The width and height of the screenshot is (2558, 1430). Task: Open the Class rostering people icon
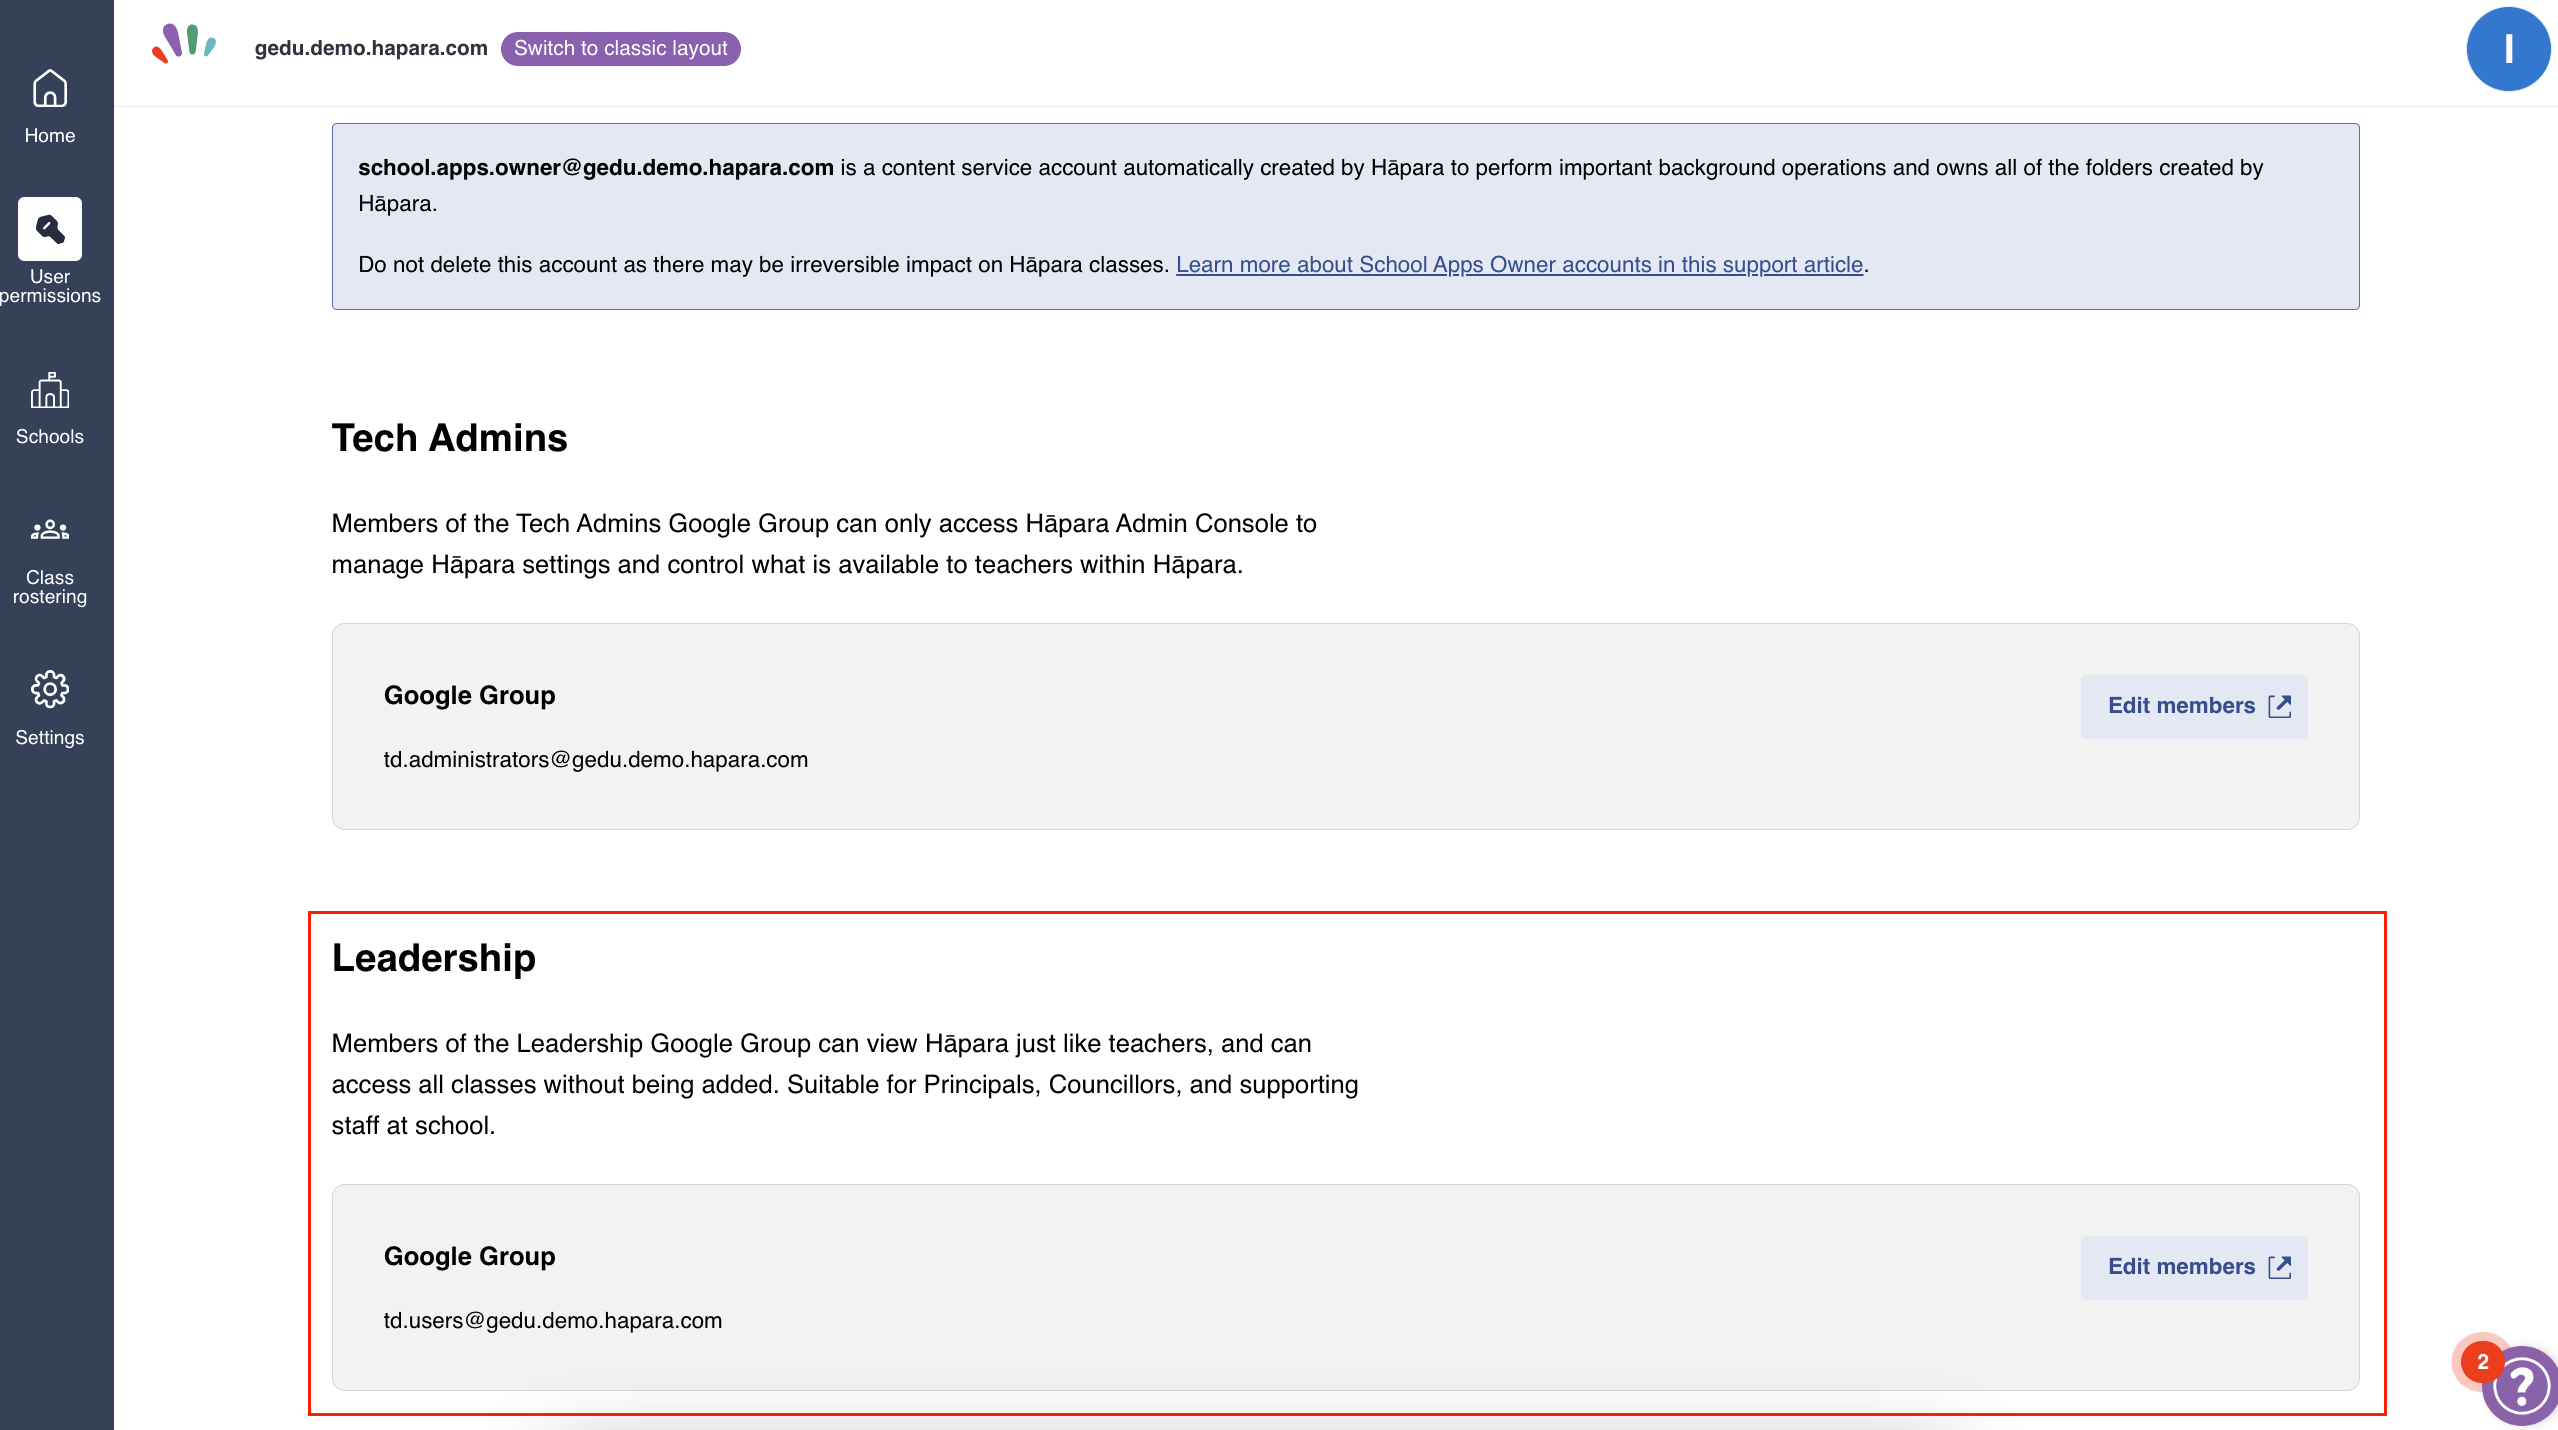(49, 530)
